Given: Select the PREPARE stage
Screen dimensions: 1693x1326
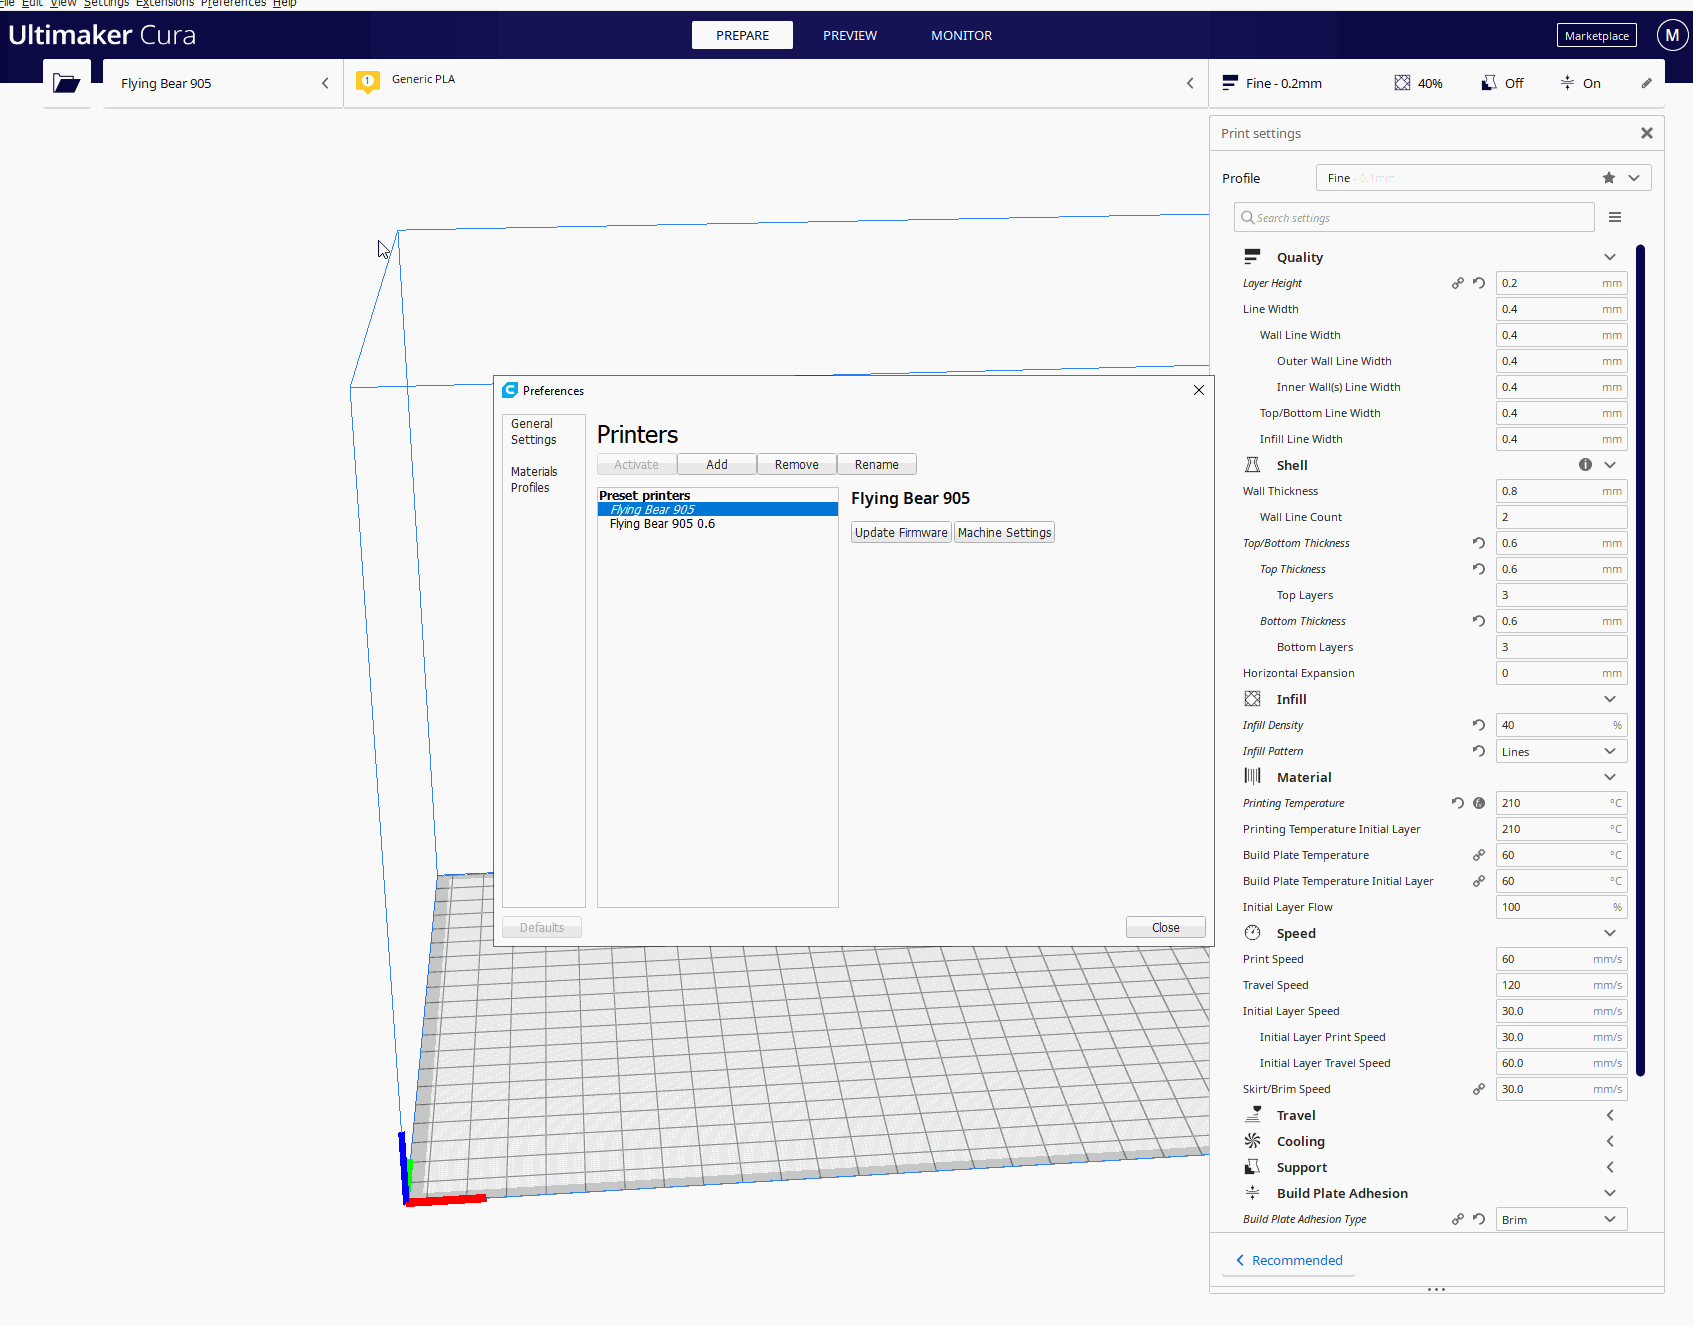Looking at the screenshot, I should click(742, 35).
